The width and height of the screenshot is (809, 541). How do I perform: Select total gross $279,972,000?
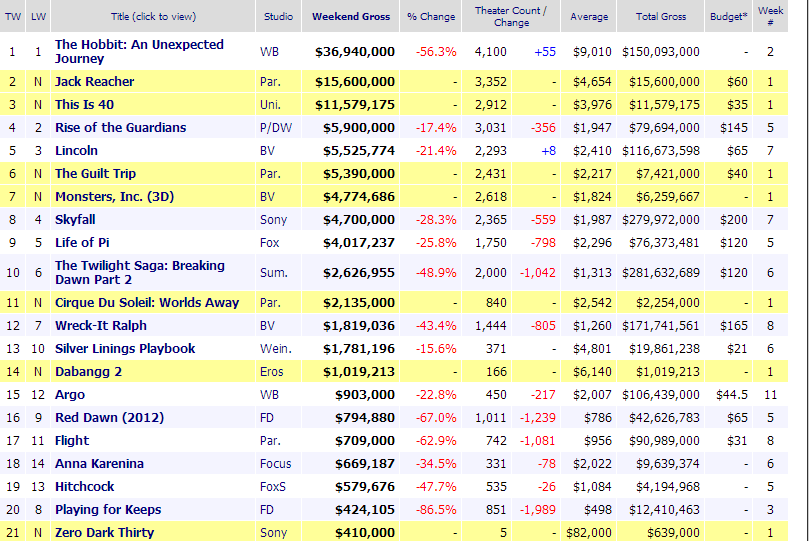(661, 220)
